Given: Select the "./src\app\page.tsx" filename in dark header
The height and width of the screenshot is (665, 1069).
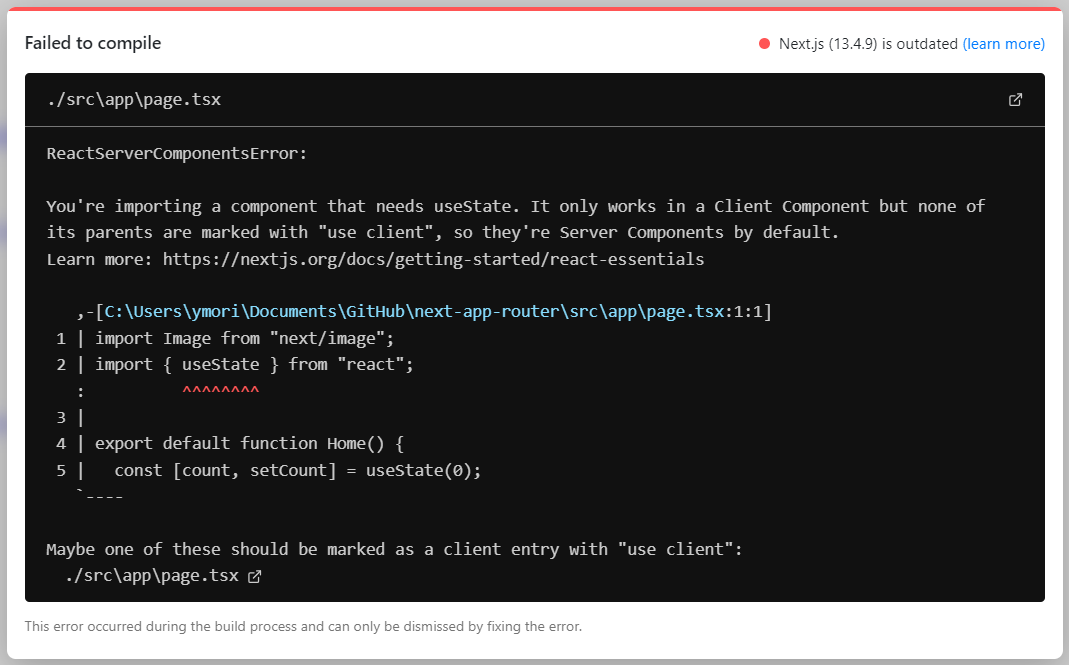Looking at the screenshot, I should click(132, 99).
